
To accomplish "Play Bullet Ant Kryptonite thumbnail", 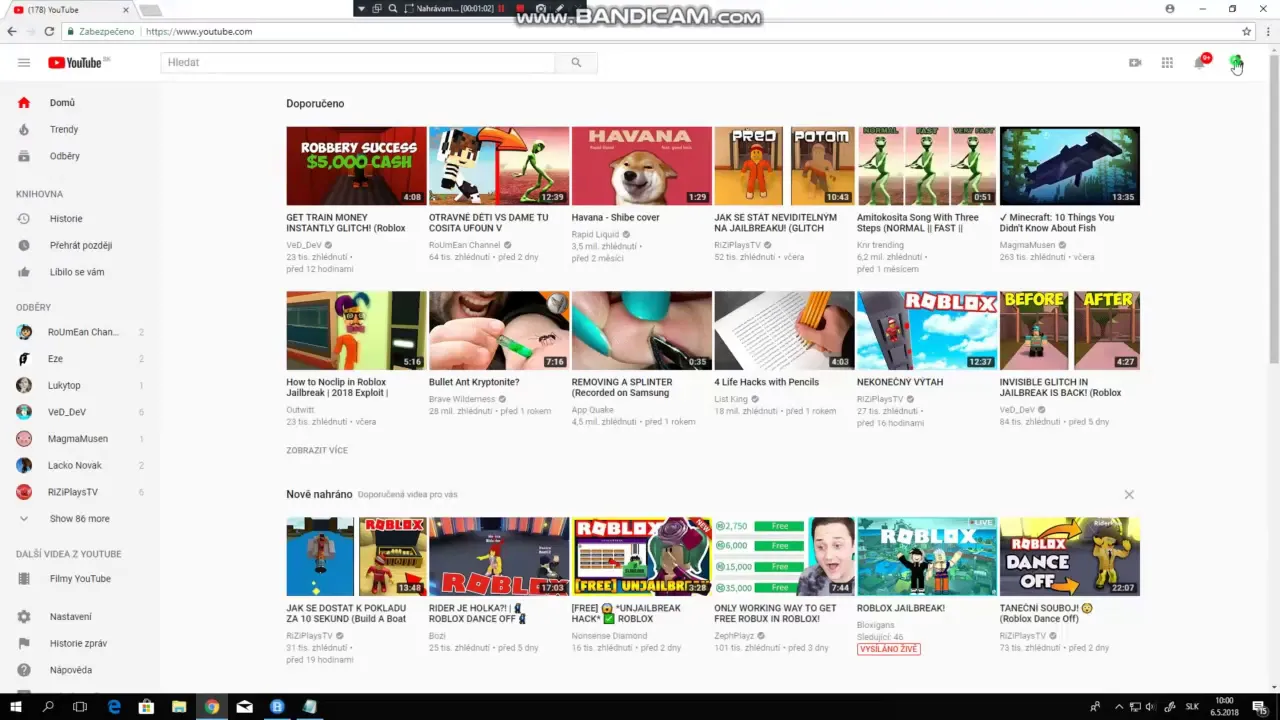I will (499, 331).
